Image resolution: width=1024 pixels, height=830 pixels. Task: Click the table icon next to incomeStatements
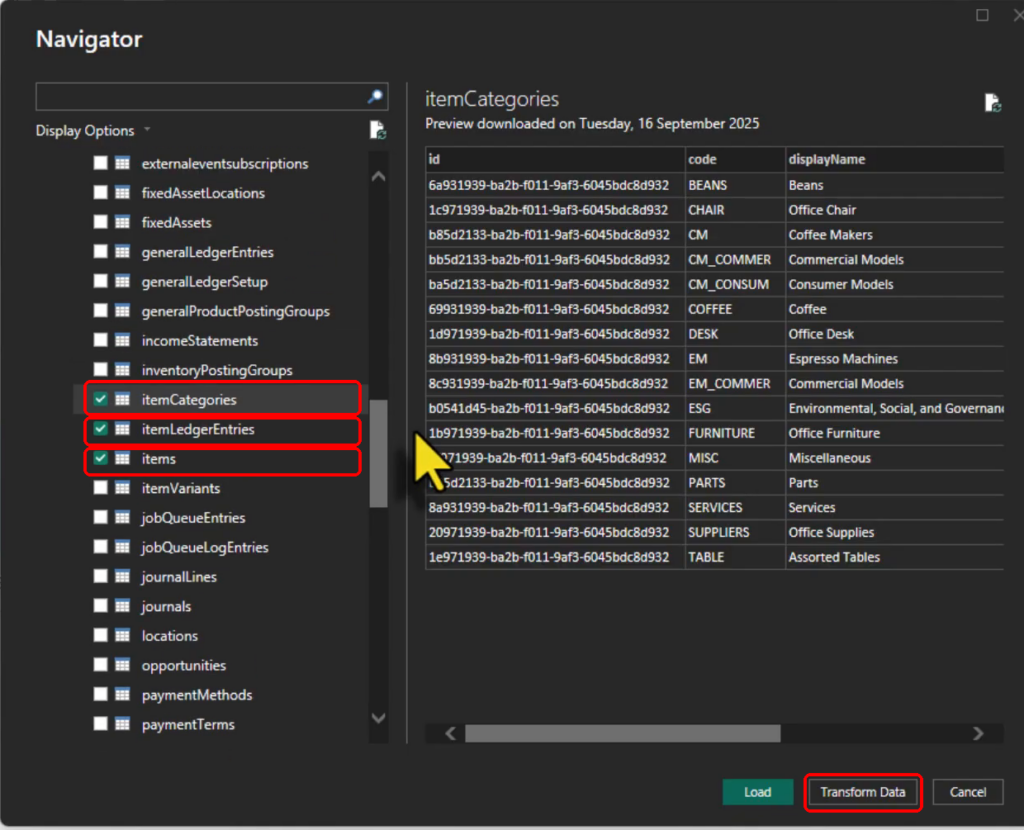click(122, 340)
